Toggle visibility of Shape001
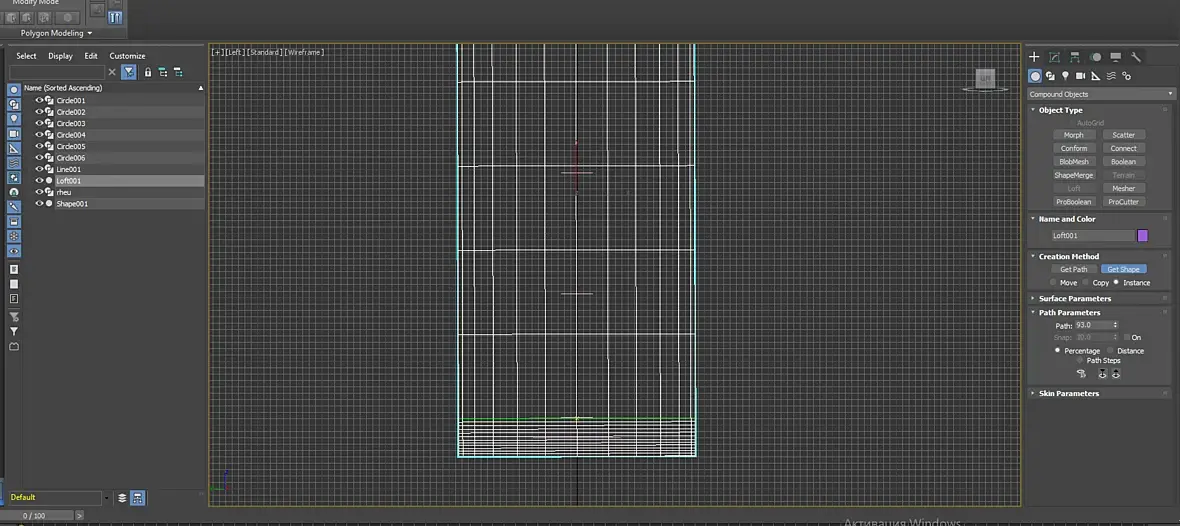1180x526 pixels. (39, 203)
